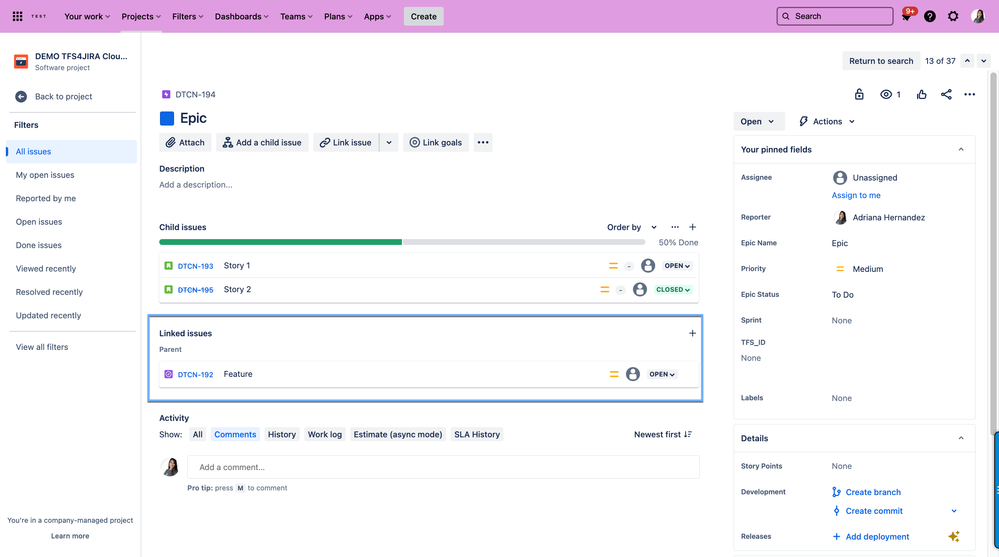Show History activity tab
Viewport: 999px width, 557px height.
[282, 435]
